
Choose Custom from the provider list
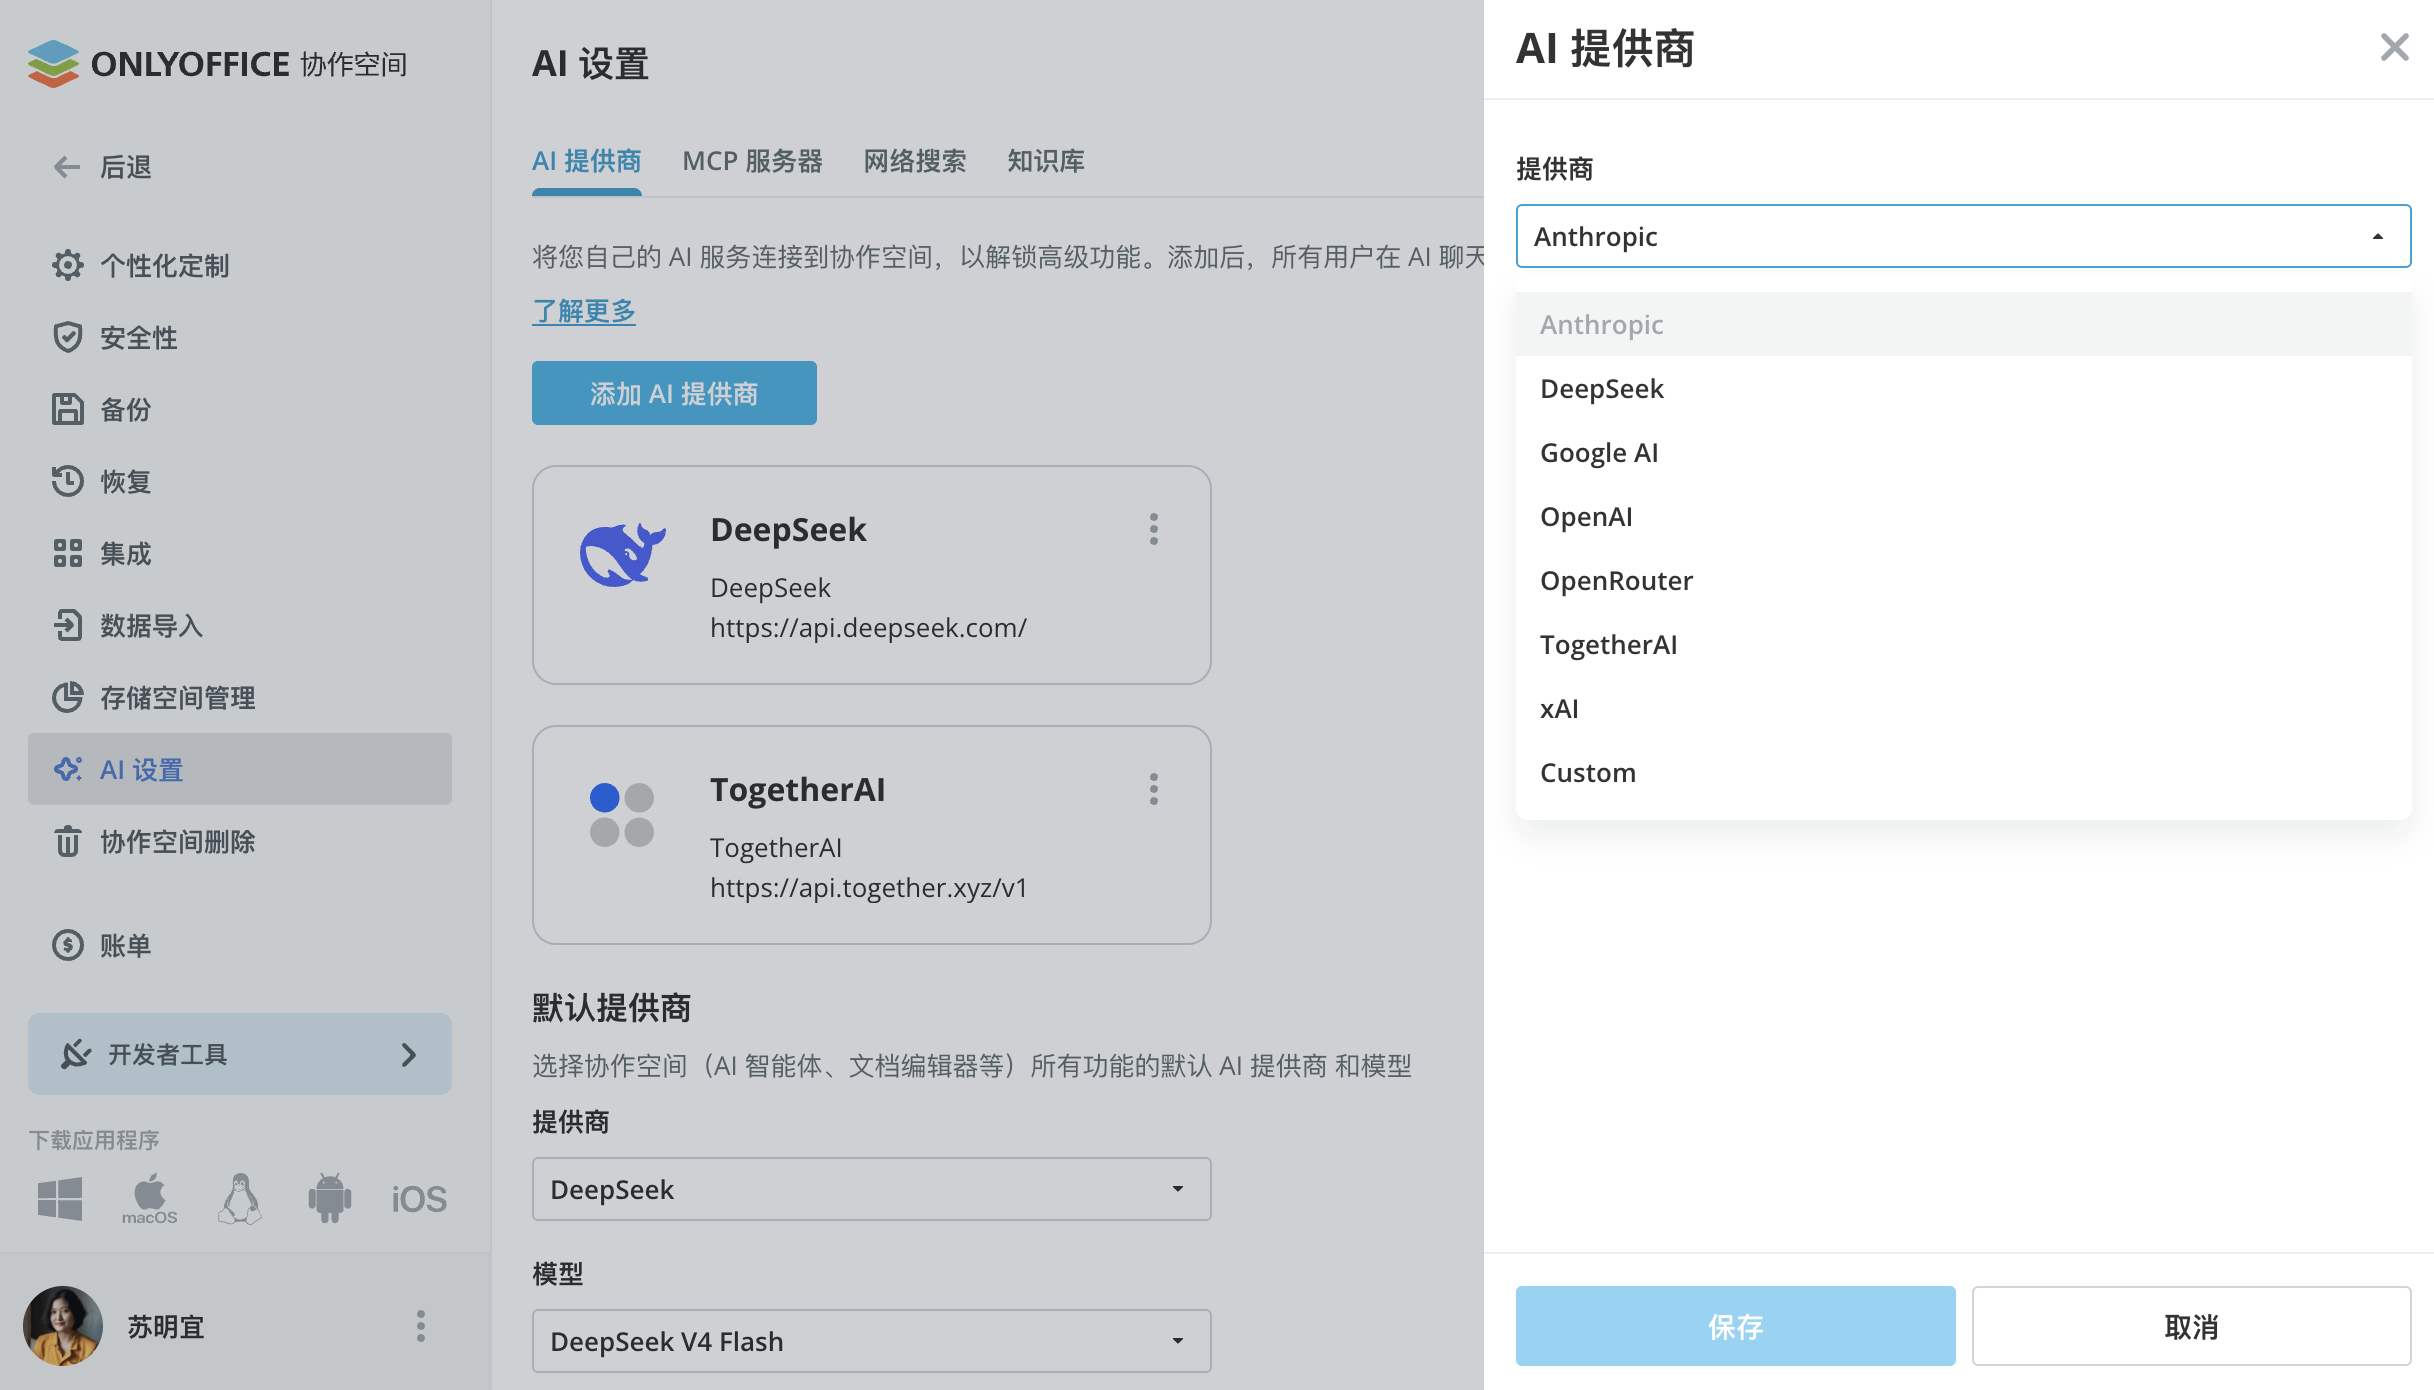[x=1963, y=772]
